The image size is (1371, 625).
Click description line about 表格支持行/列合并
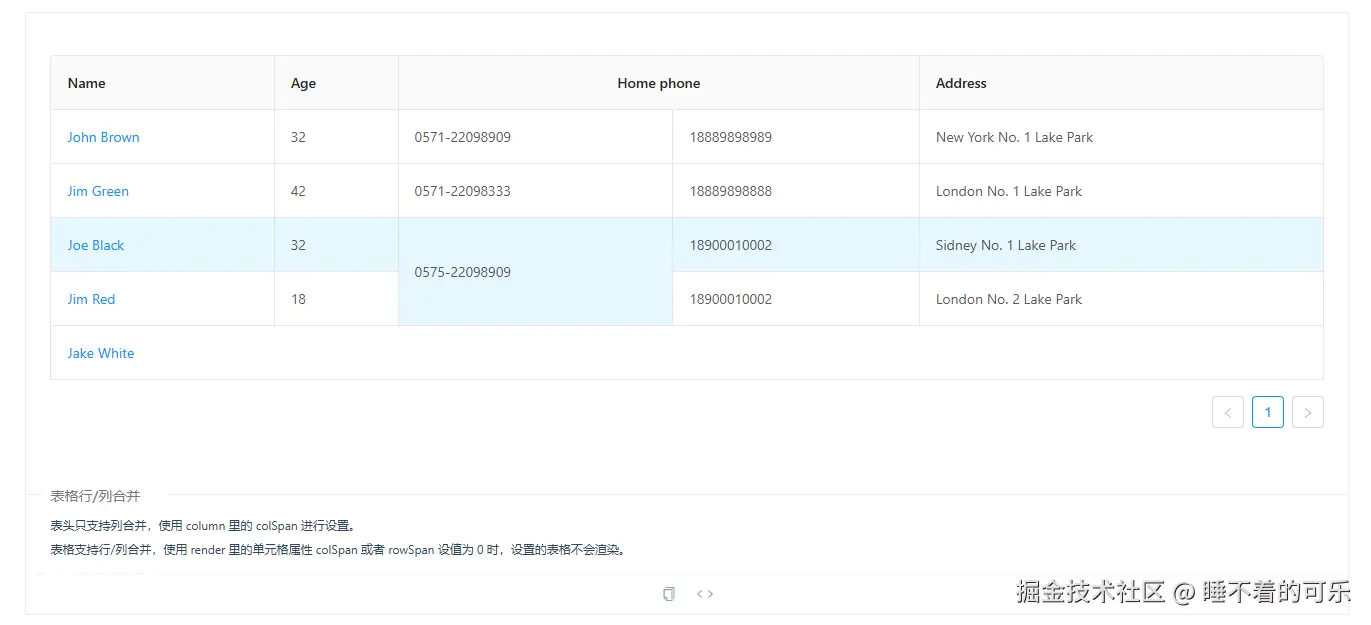coord(339,550)
